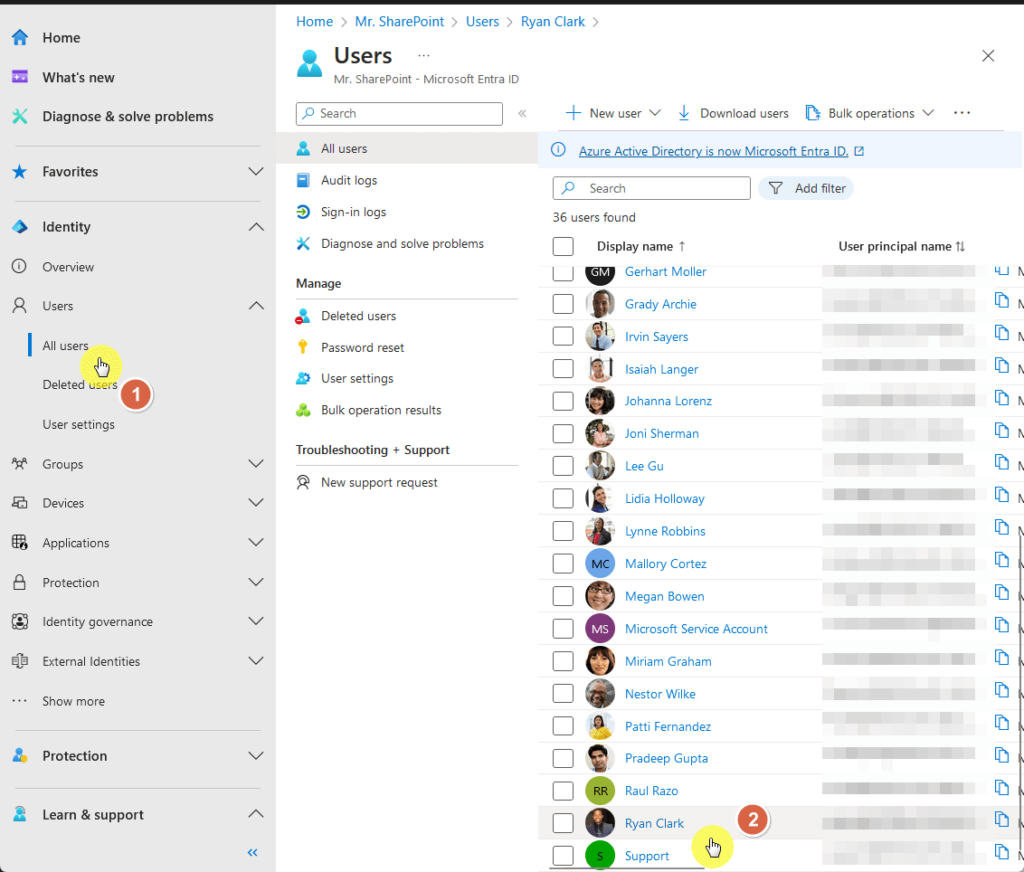
Task: Check the box for Nestor Wilke
Action: point(563,694)
